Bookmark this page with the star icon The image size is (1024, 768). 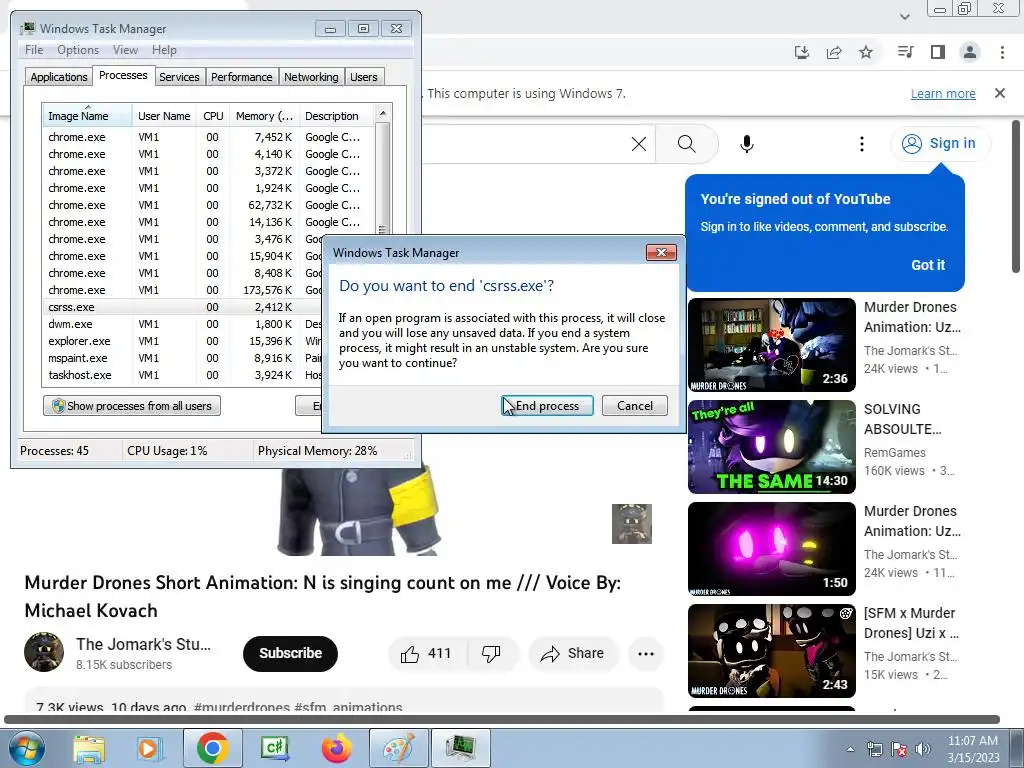pos(866,52)
